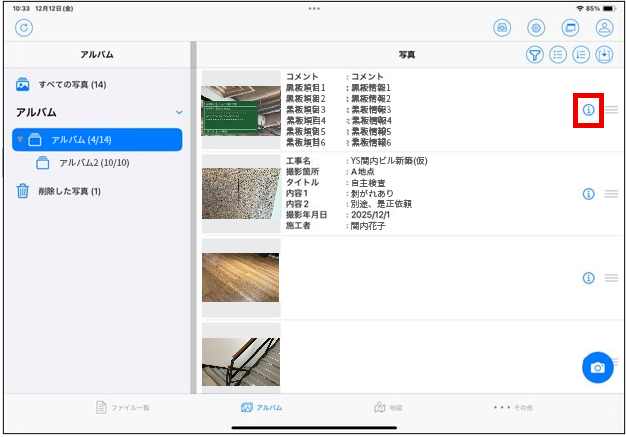This screenshot has width=626, height=437.
Task: Open info for the YS関内ビル新築 photo
Action: point(588,194)
